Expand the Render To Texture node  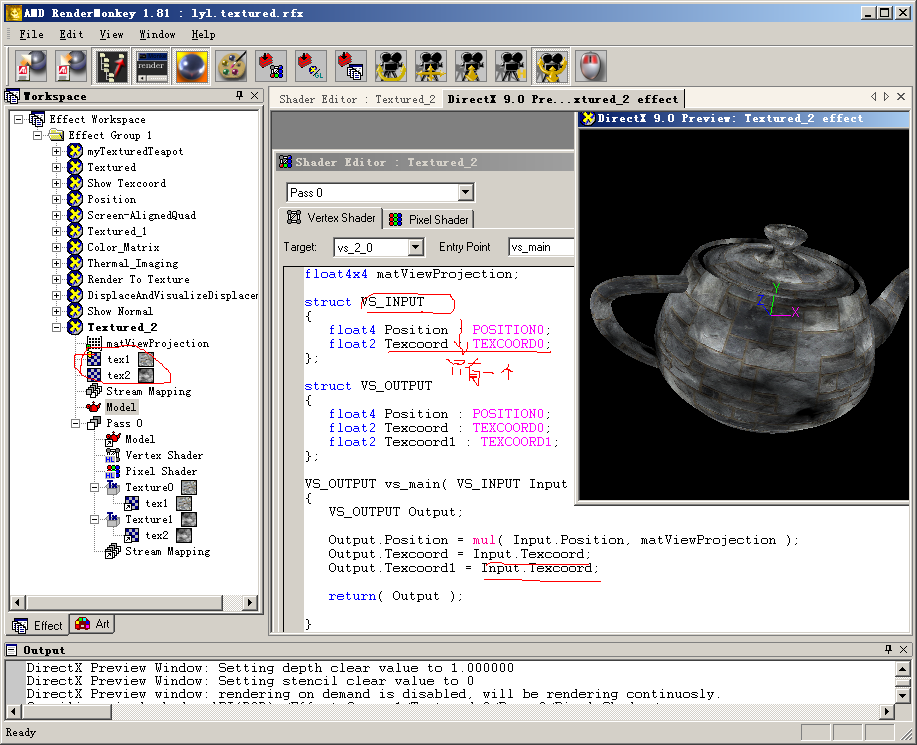pos(56,280)
